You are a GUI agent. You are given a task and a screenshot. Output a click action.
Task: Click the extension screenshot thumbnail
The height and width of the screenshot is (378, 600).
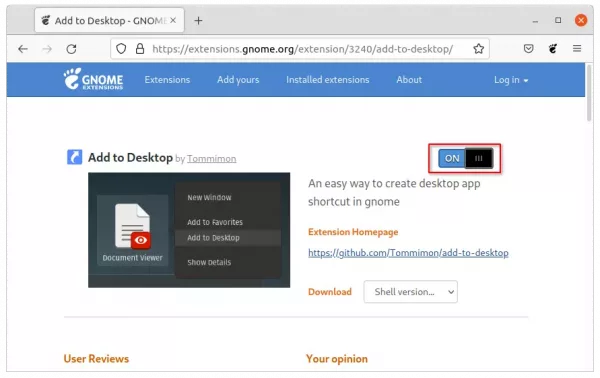tap(189, 230)
